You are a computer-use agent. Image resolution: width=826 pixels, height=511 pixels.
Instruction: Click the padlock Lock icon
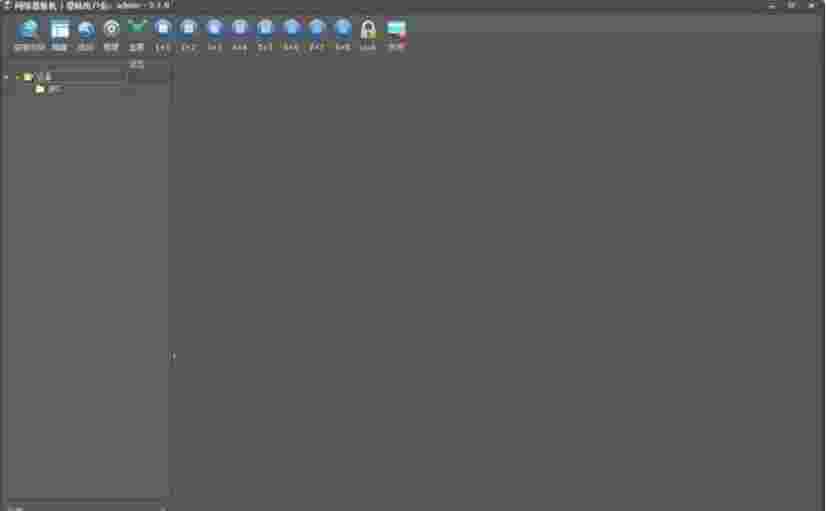368,31
